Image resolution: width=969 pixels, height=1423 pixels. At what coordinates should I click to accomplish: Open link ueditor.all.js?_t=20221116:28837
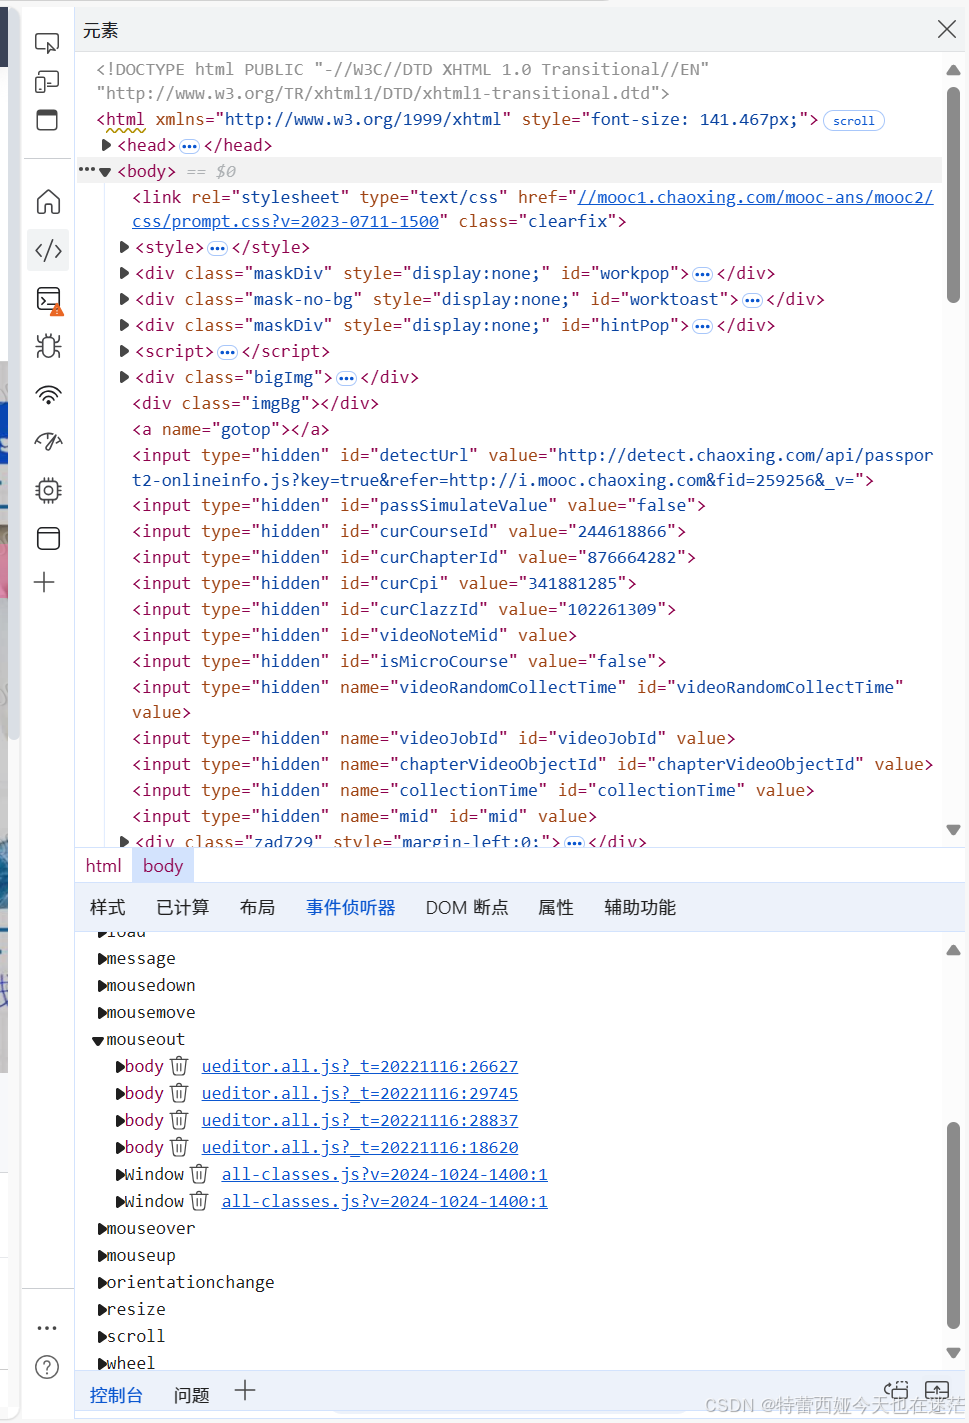[x=360, y=1120]
